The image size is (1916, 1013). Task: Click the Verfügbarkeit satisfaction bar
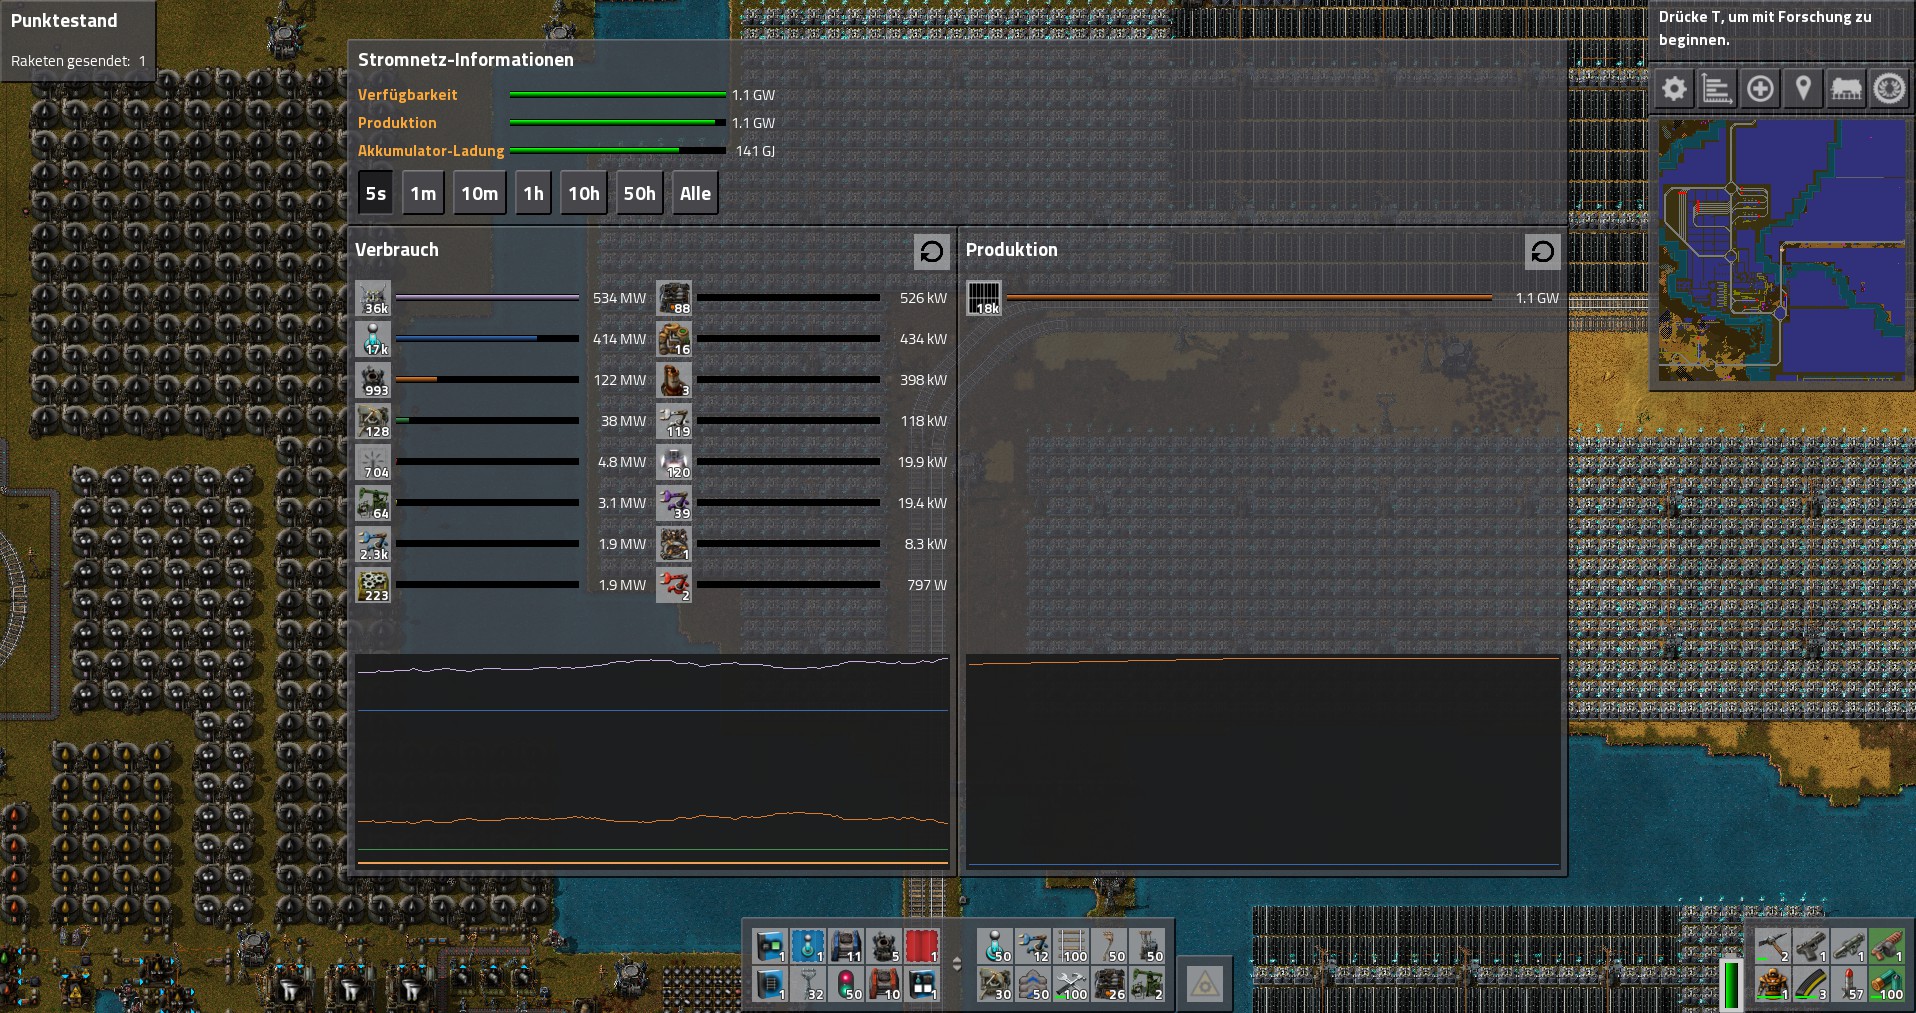click(x=618, y=95)
